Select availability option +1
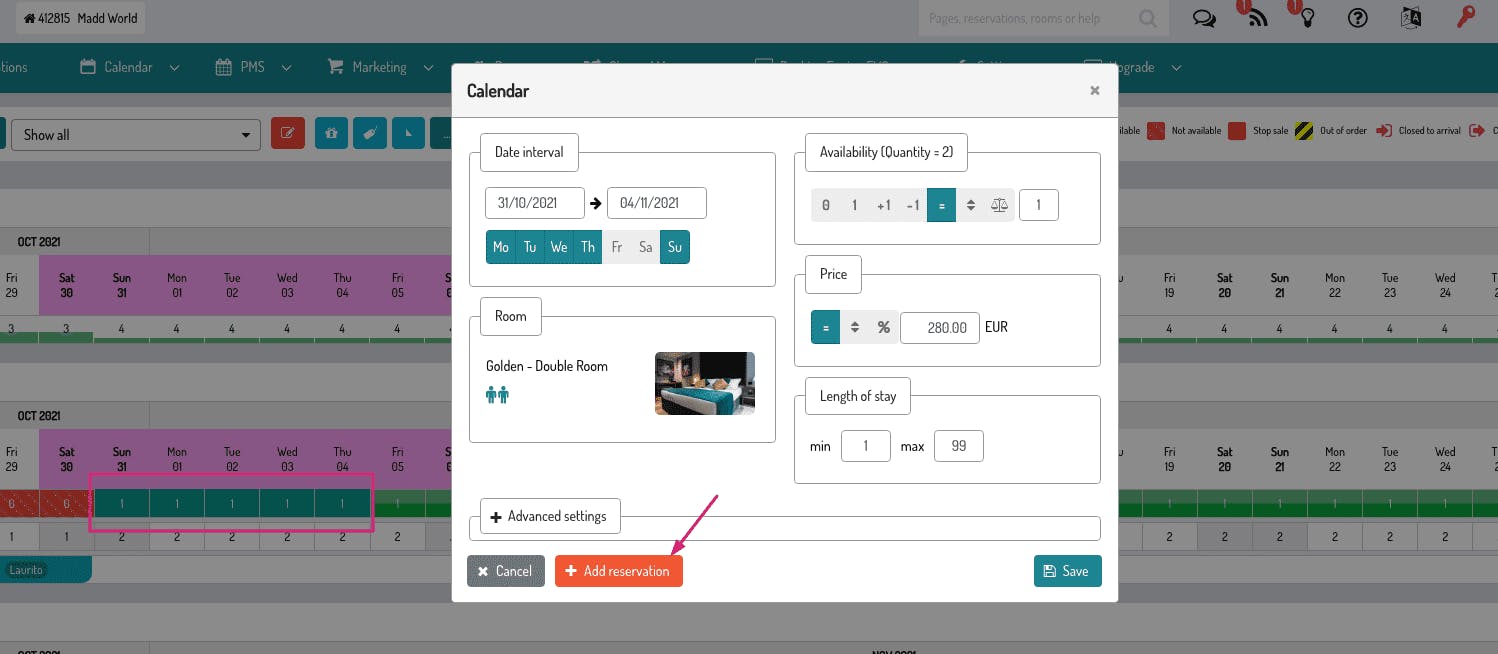The height and width of the screenshot is (654, 1498). pos(883,205)
